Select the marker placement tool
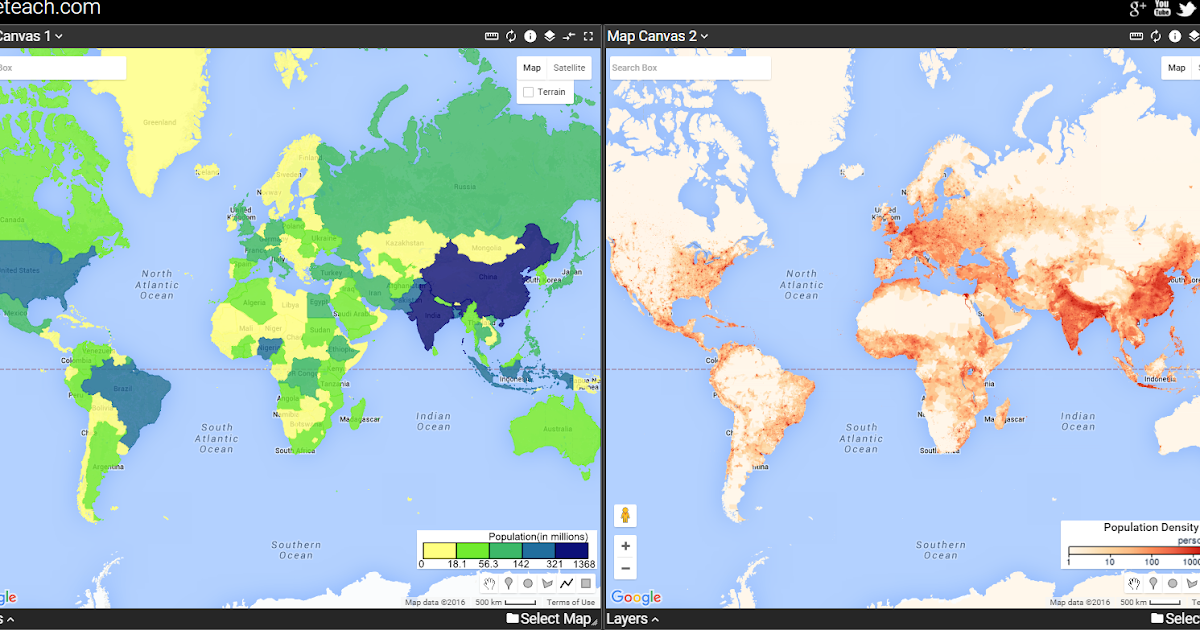 point(509,583)
